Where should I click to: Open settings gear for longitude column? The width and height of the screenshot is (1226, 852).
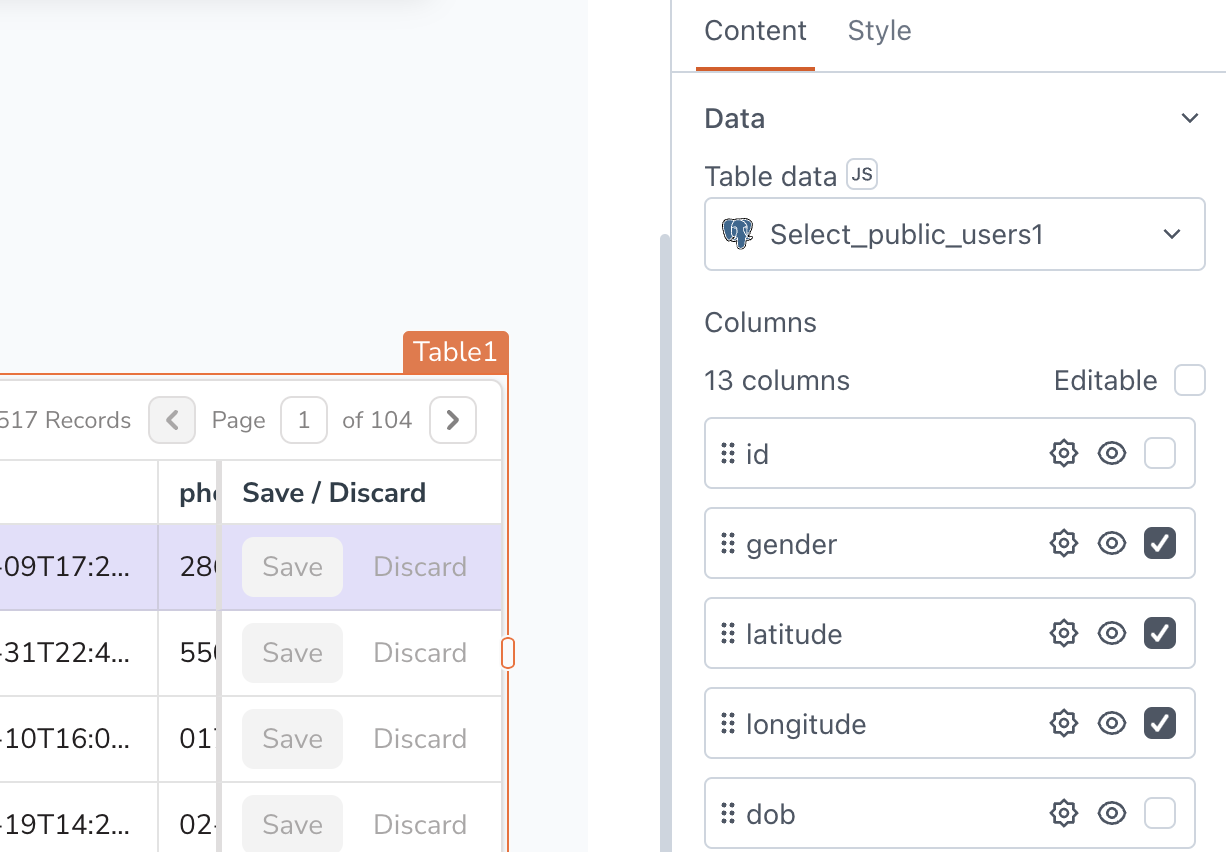point(1063,724)
